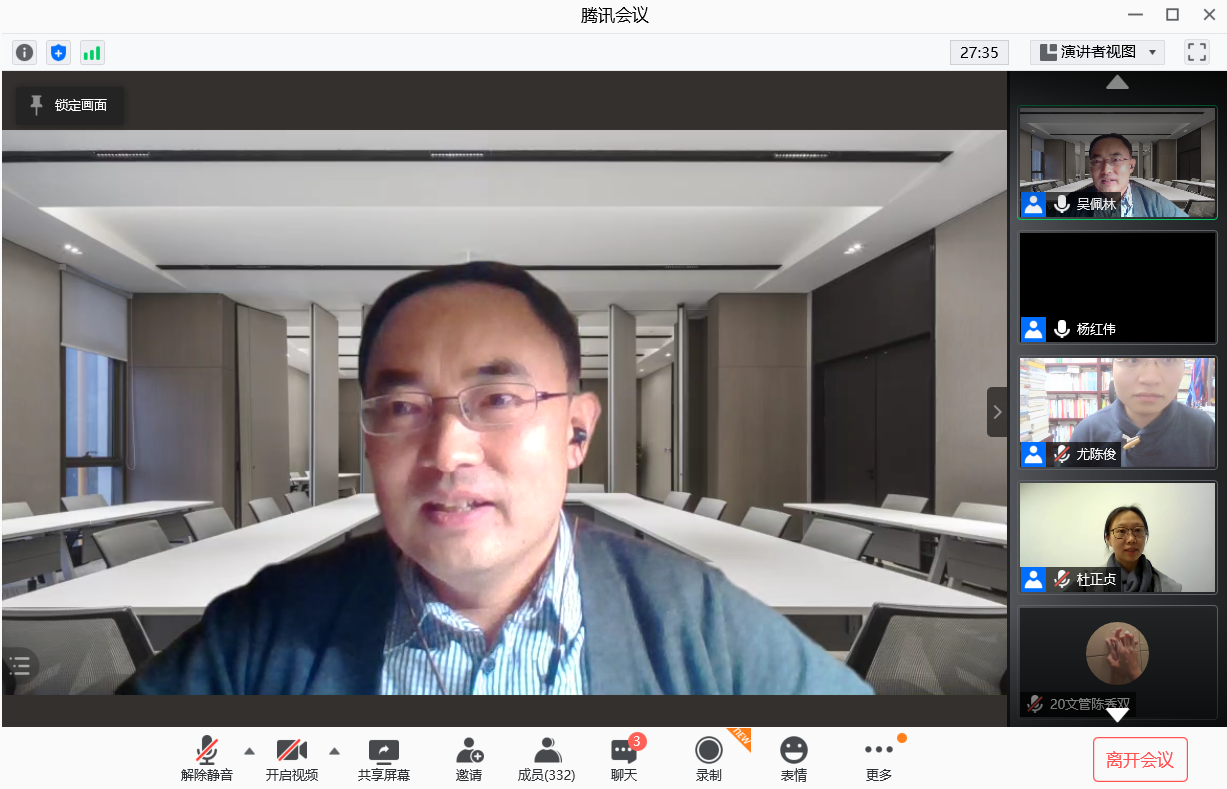Viewport: 1227px width, 789px height.
Task: Open the More (更多) menu
Action: click(x=879, y=759)
